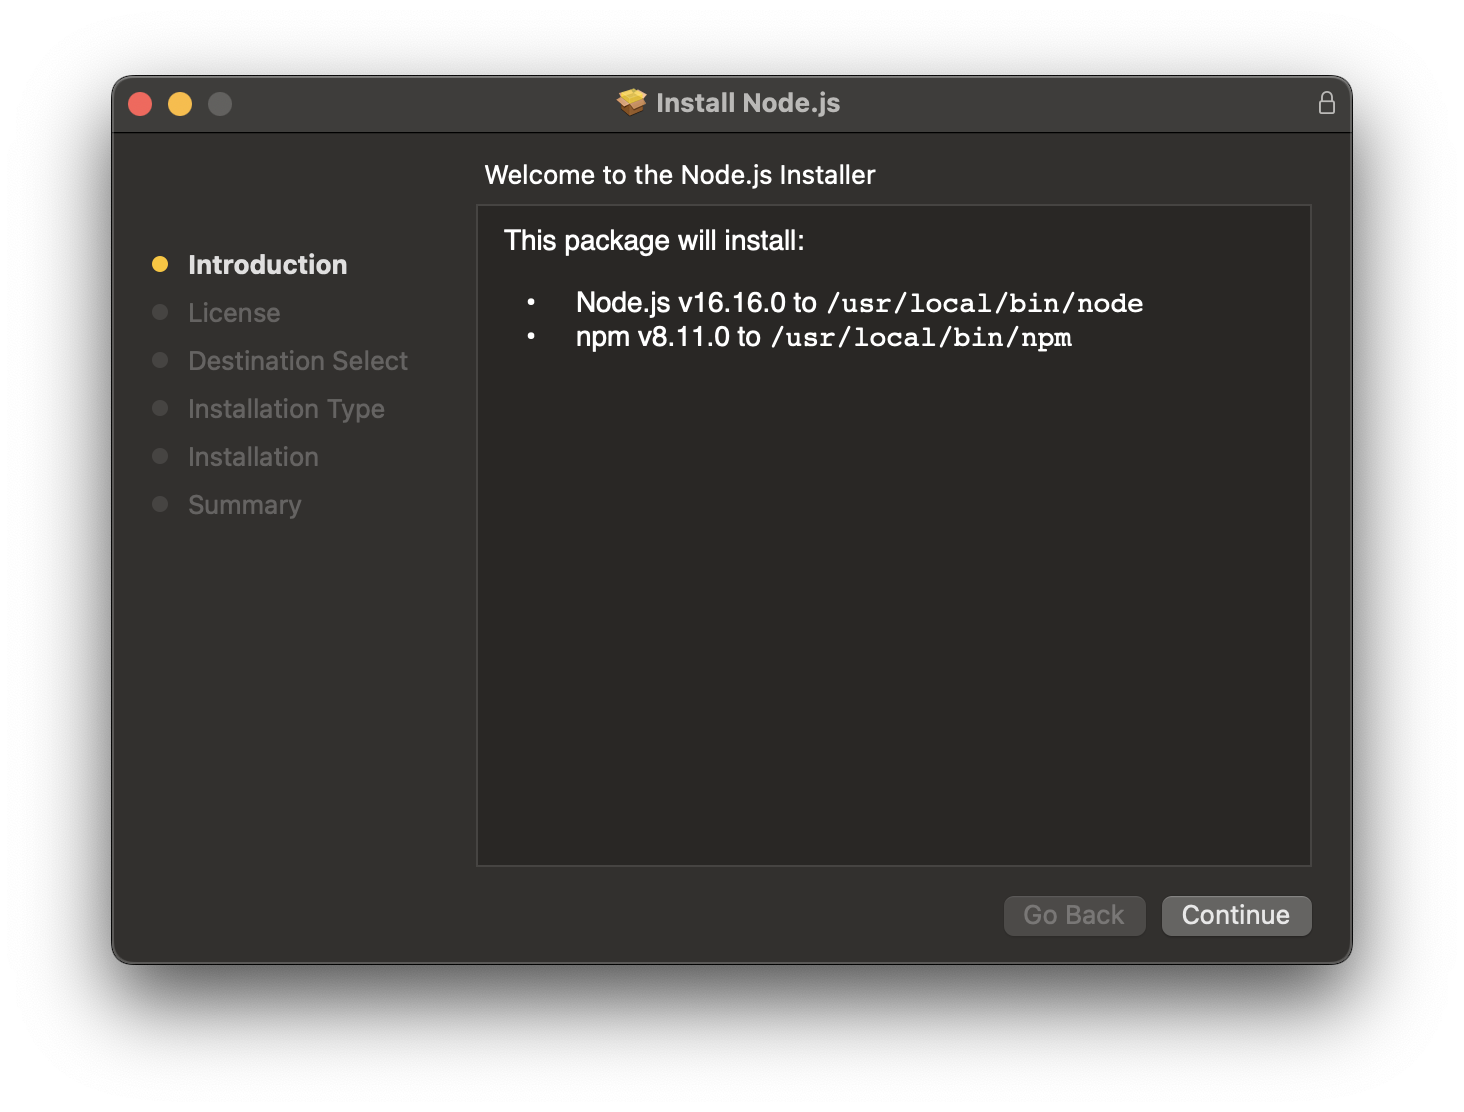Minimize the installer with yellow button
1464x1112 pixels.
pyautogui.click(x=180, y=104)
